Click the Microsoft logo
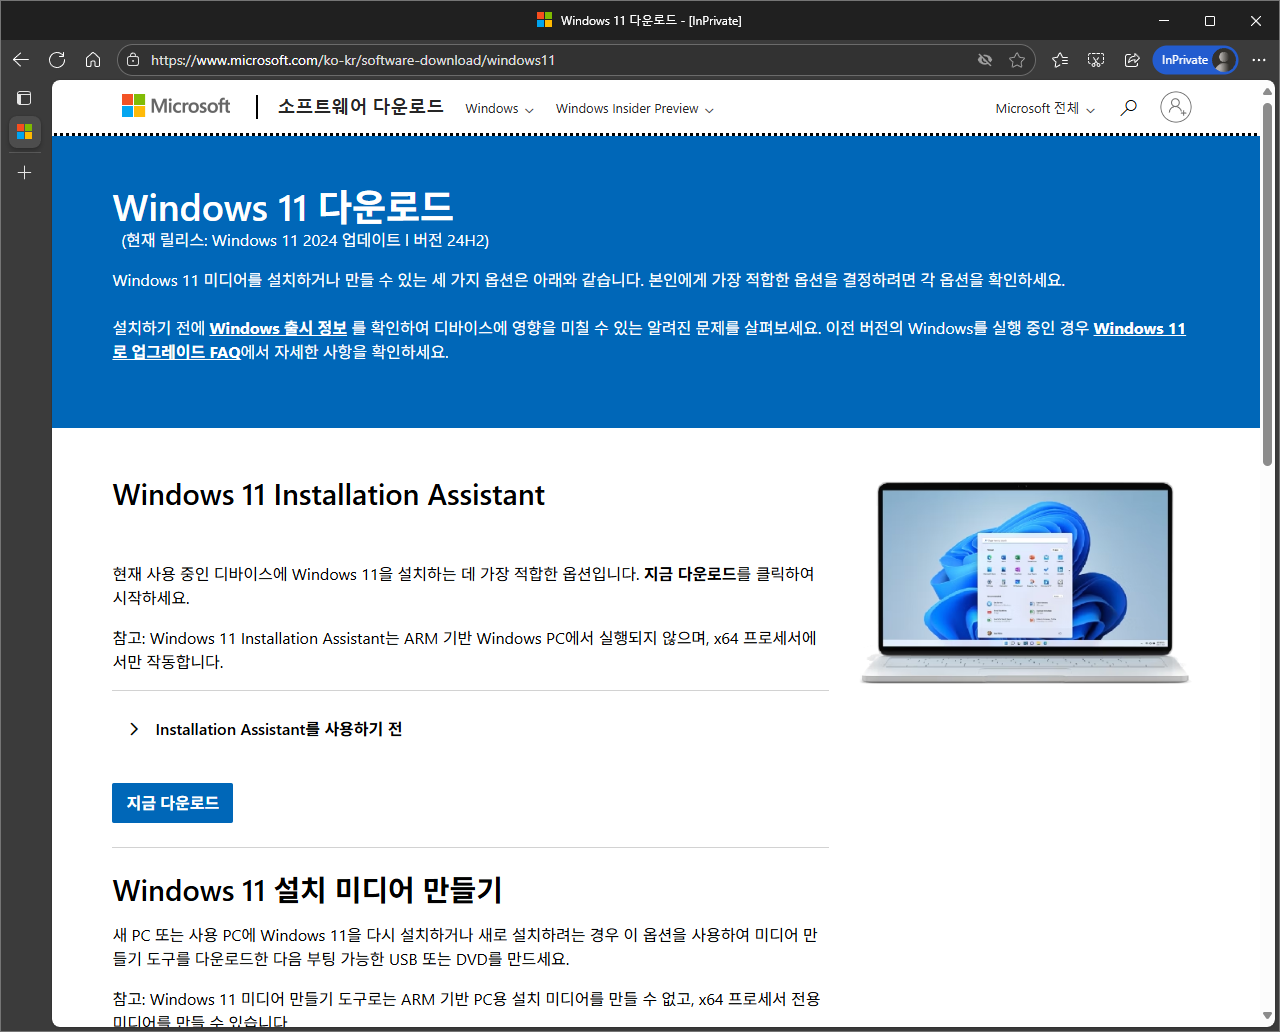1280x1032 pixels. 176,106
